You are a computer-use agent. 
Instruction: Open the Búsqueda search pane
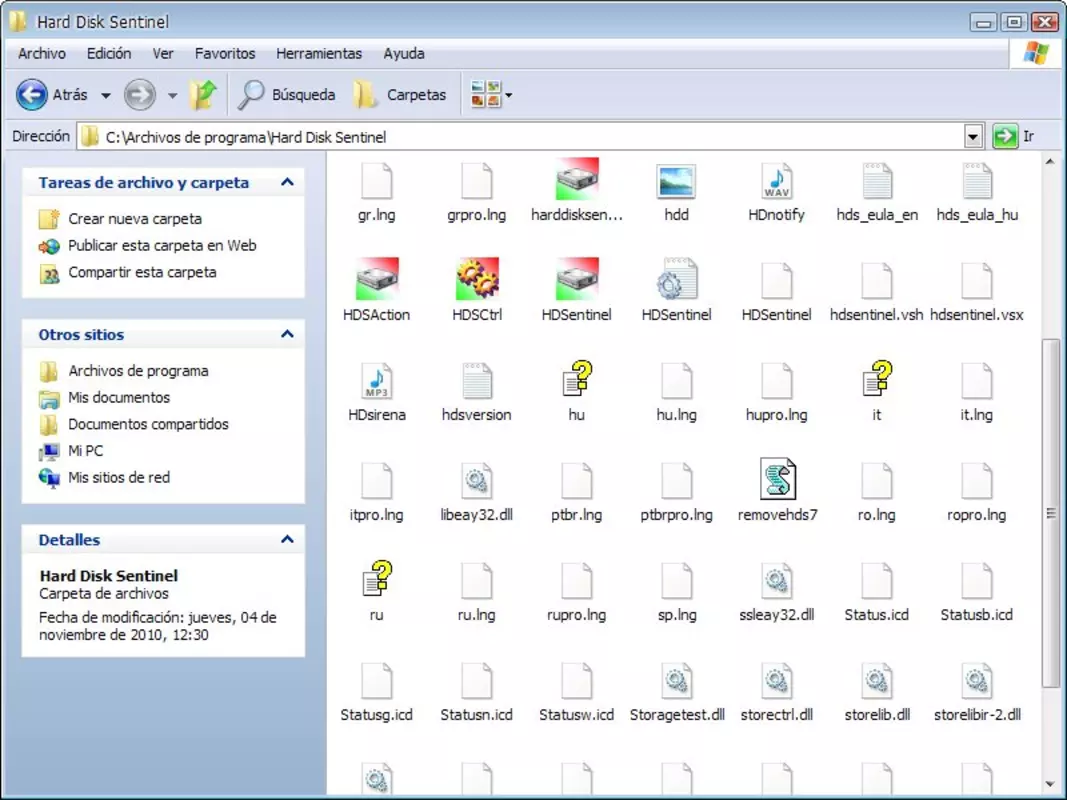pyautogui.click(x=286, y=95)
